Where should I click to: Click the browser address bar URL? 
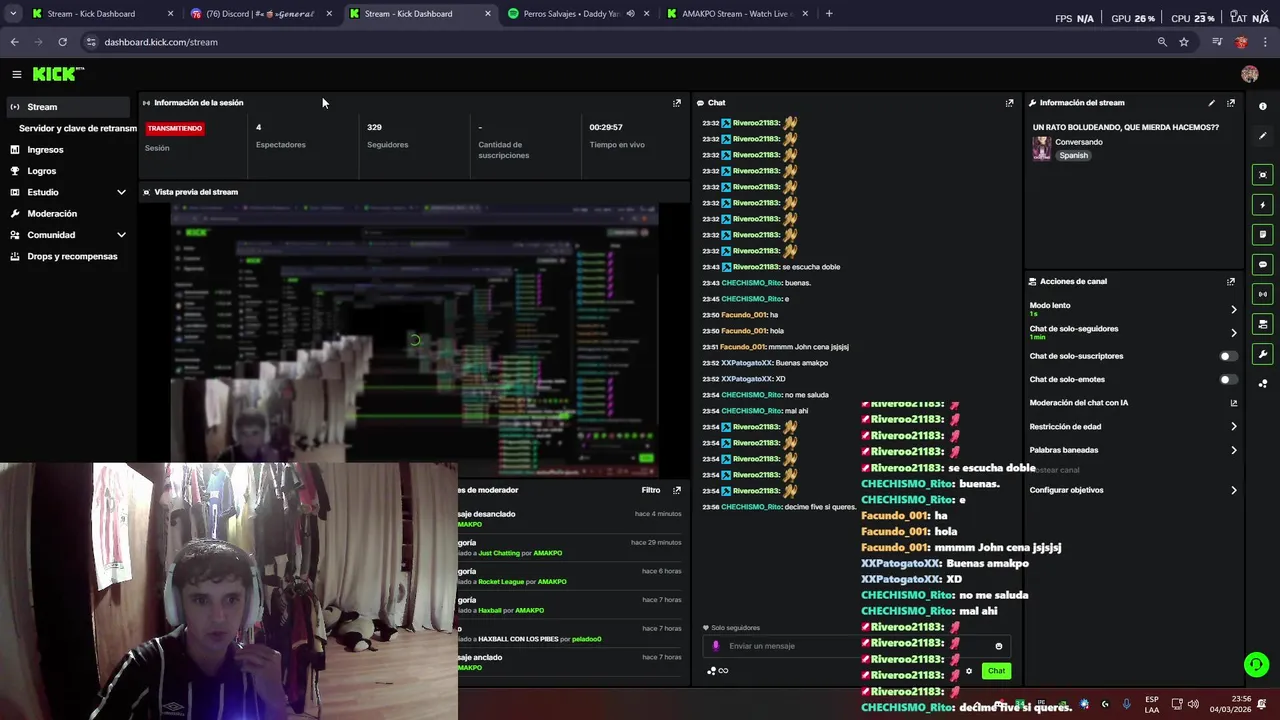pos(161,42)
